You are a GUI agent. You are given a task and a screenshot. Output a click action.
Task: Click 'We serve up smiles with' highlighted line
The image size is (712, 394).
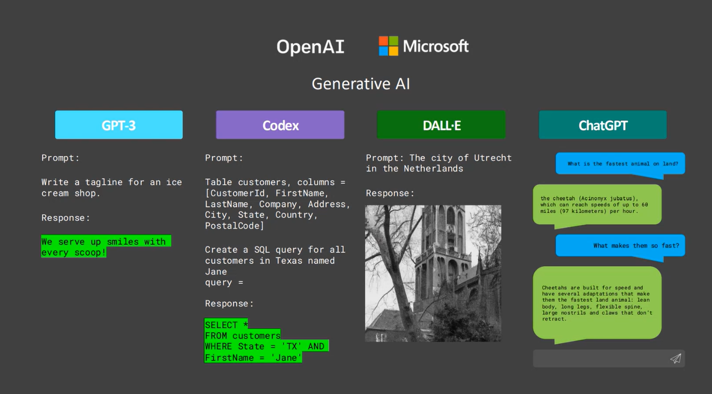coord(106,241)
